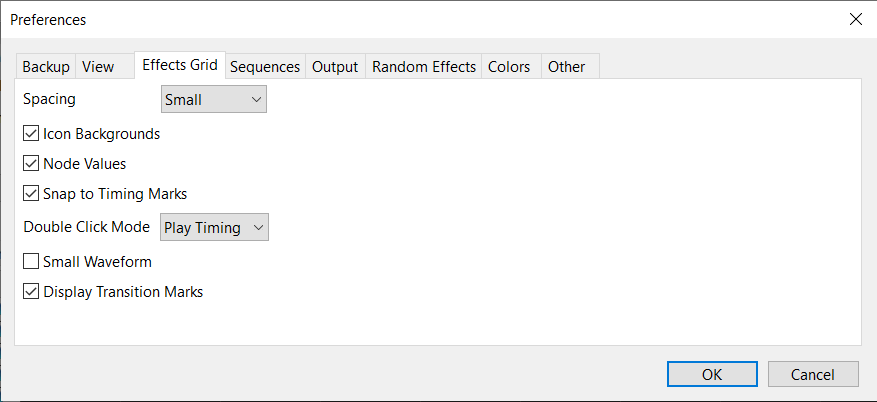Switch to the Backup tab
Viewport: 877px width, 402px height.
[x=46, y=67]
